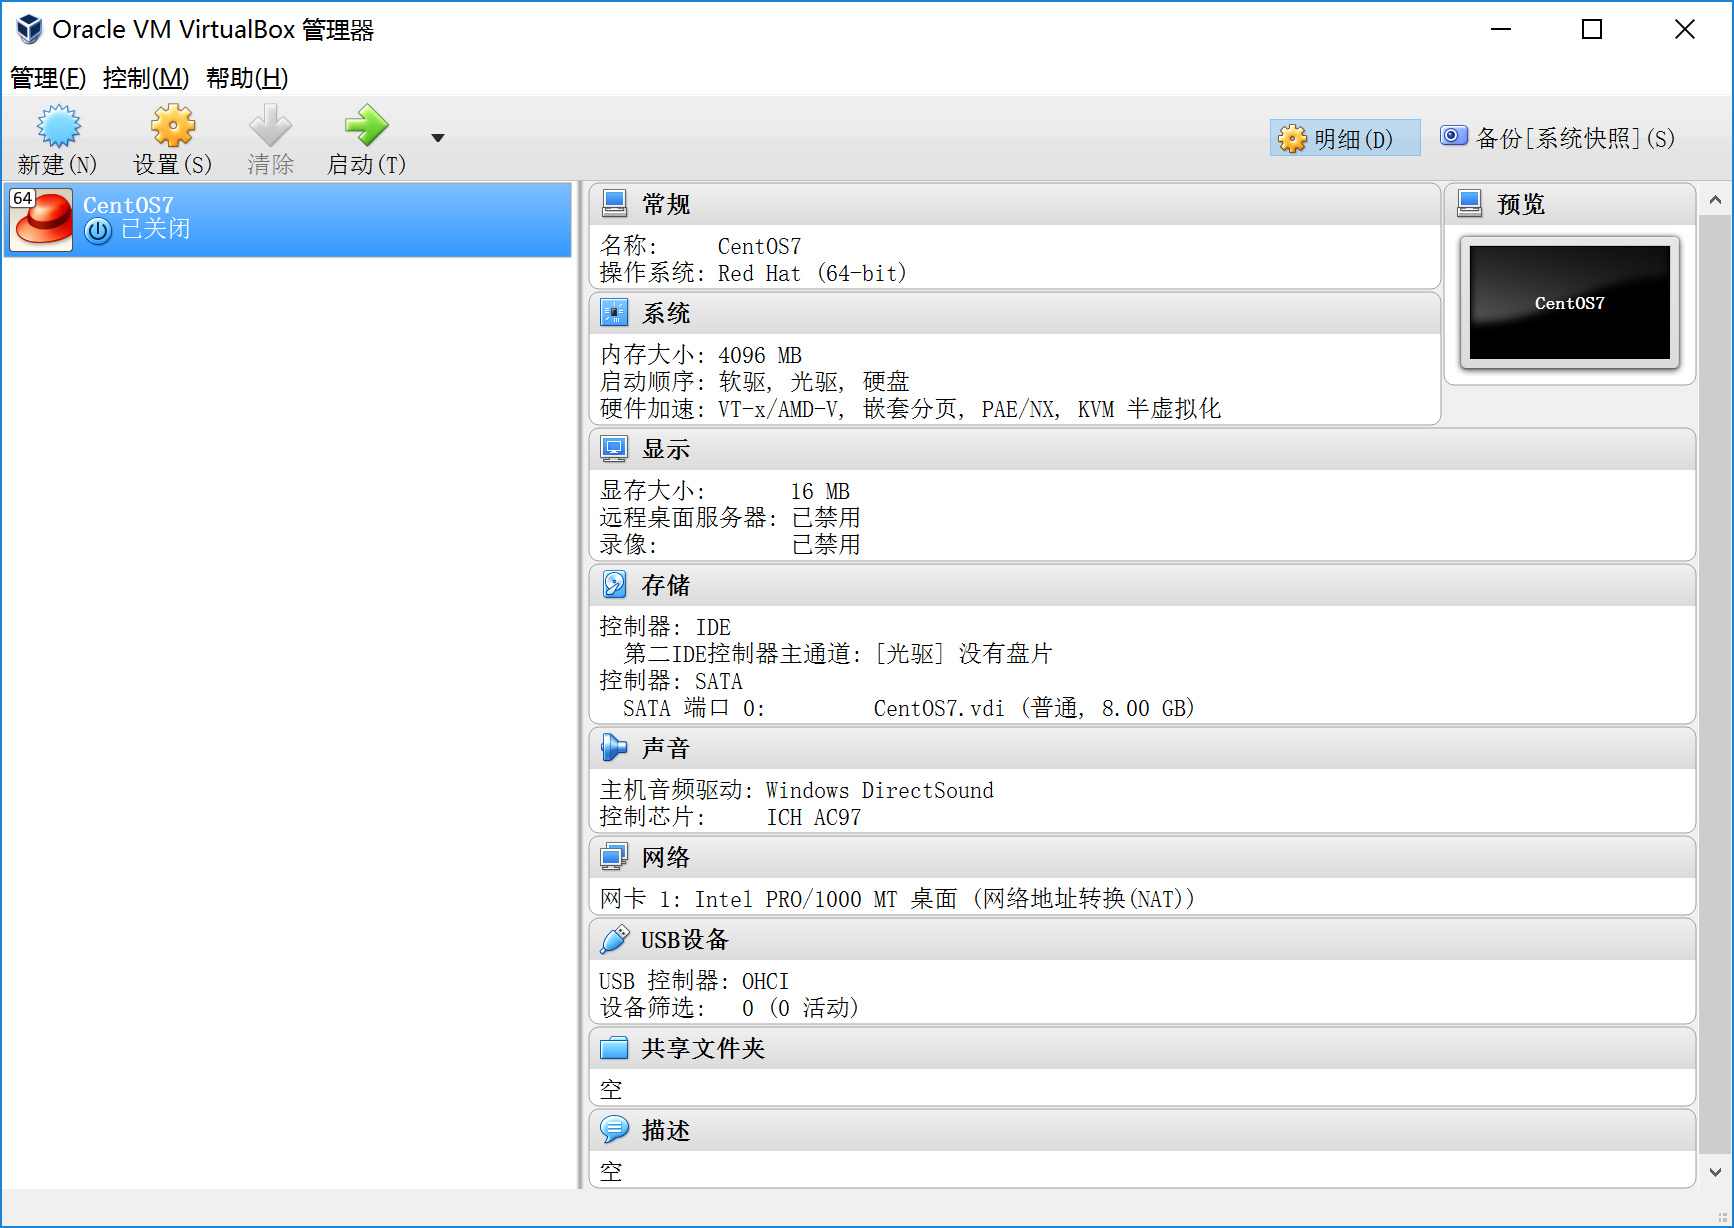
Task: Click the 系统 system chip icon
Action: tap(614, 313)
